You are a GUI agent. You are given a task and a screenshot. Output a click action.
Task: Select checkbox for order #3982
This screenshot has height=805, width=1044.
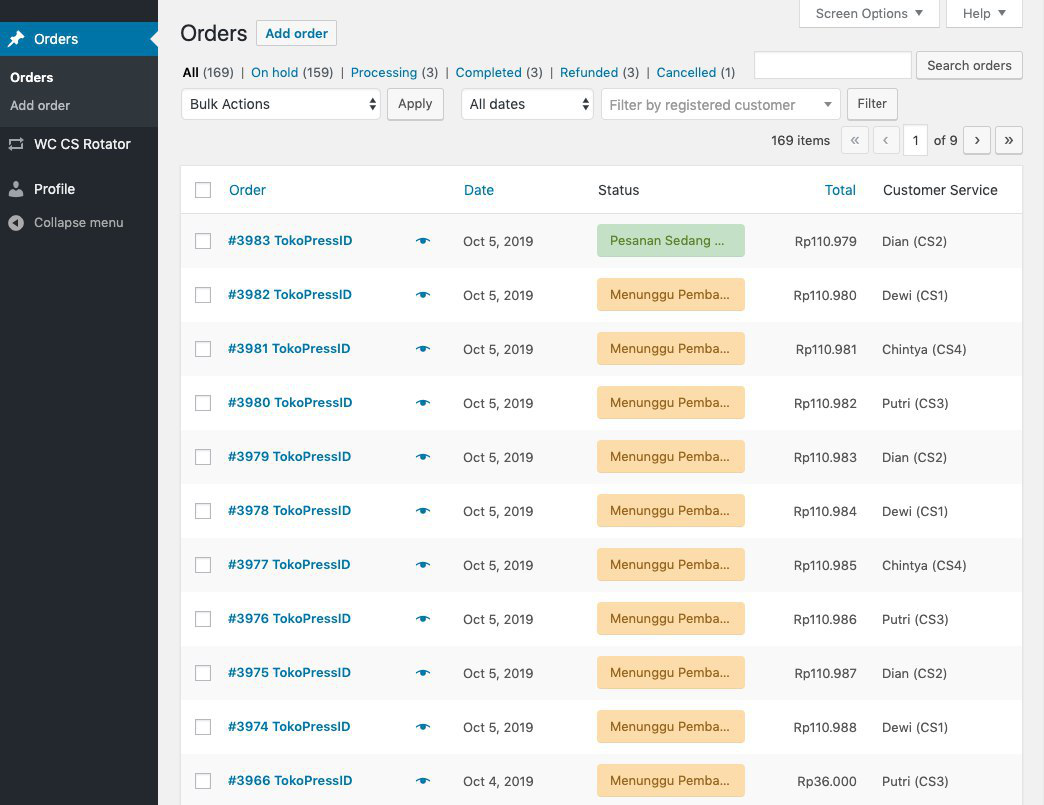coord(203,295)
